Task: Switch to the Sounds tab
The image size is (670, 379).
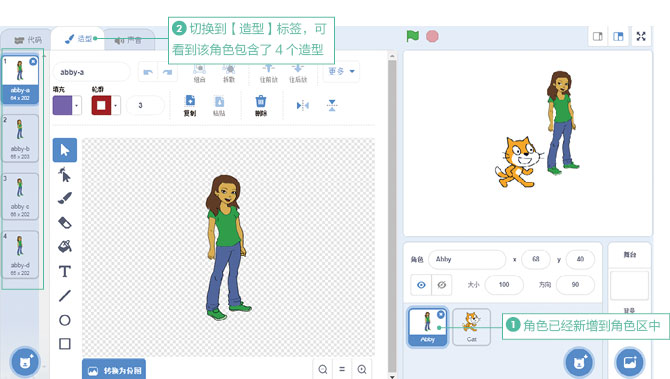Action: [128, 40]
